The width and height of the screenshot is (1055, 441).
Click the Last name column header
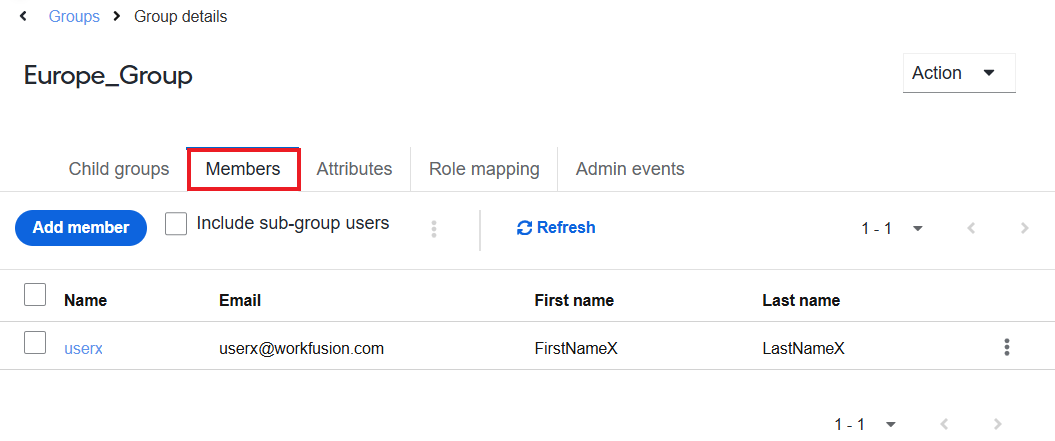pos(801,300)
